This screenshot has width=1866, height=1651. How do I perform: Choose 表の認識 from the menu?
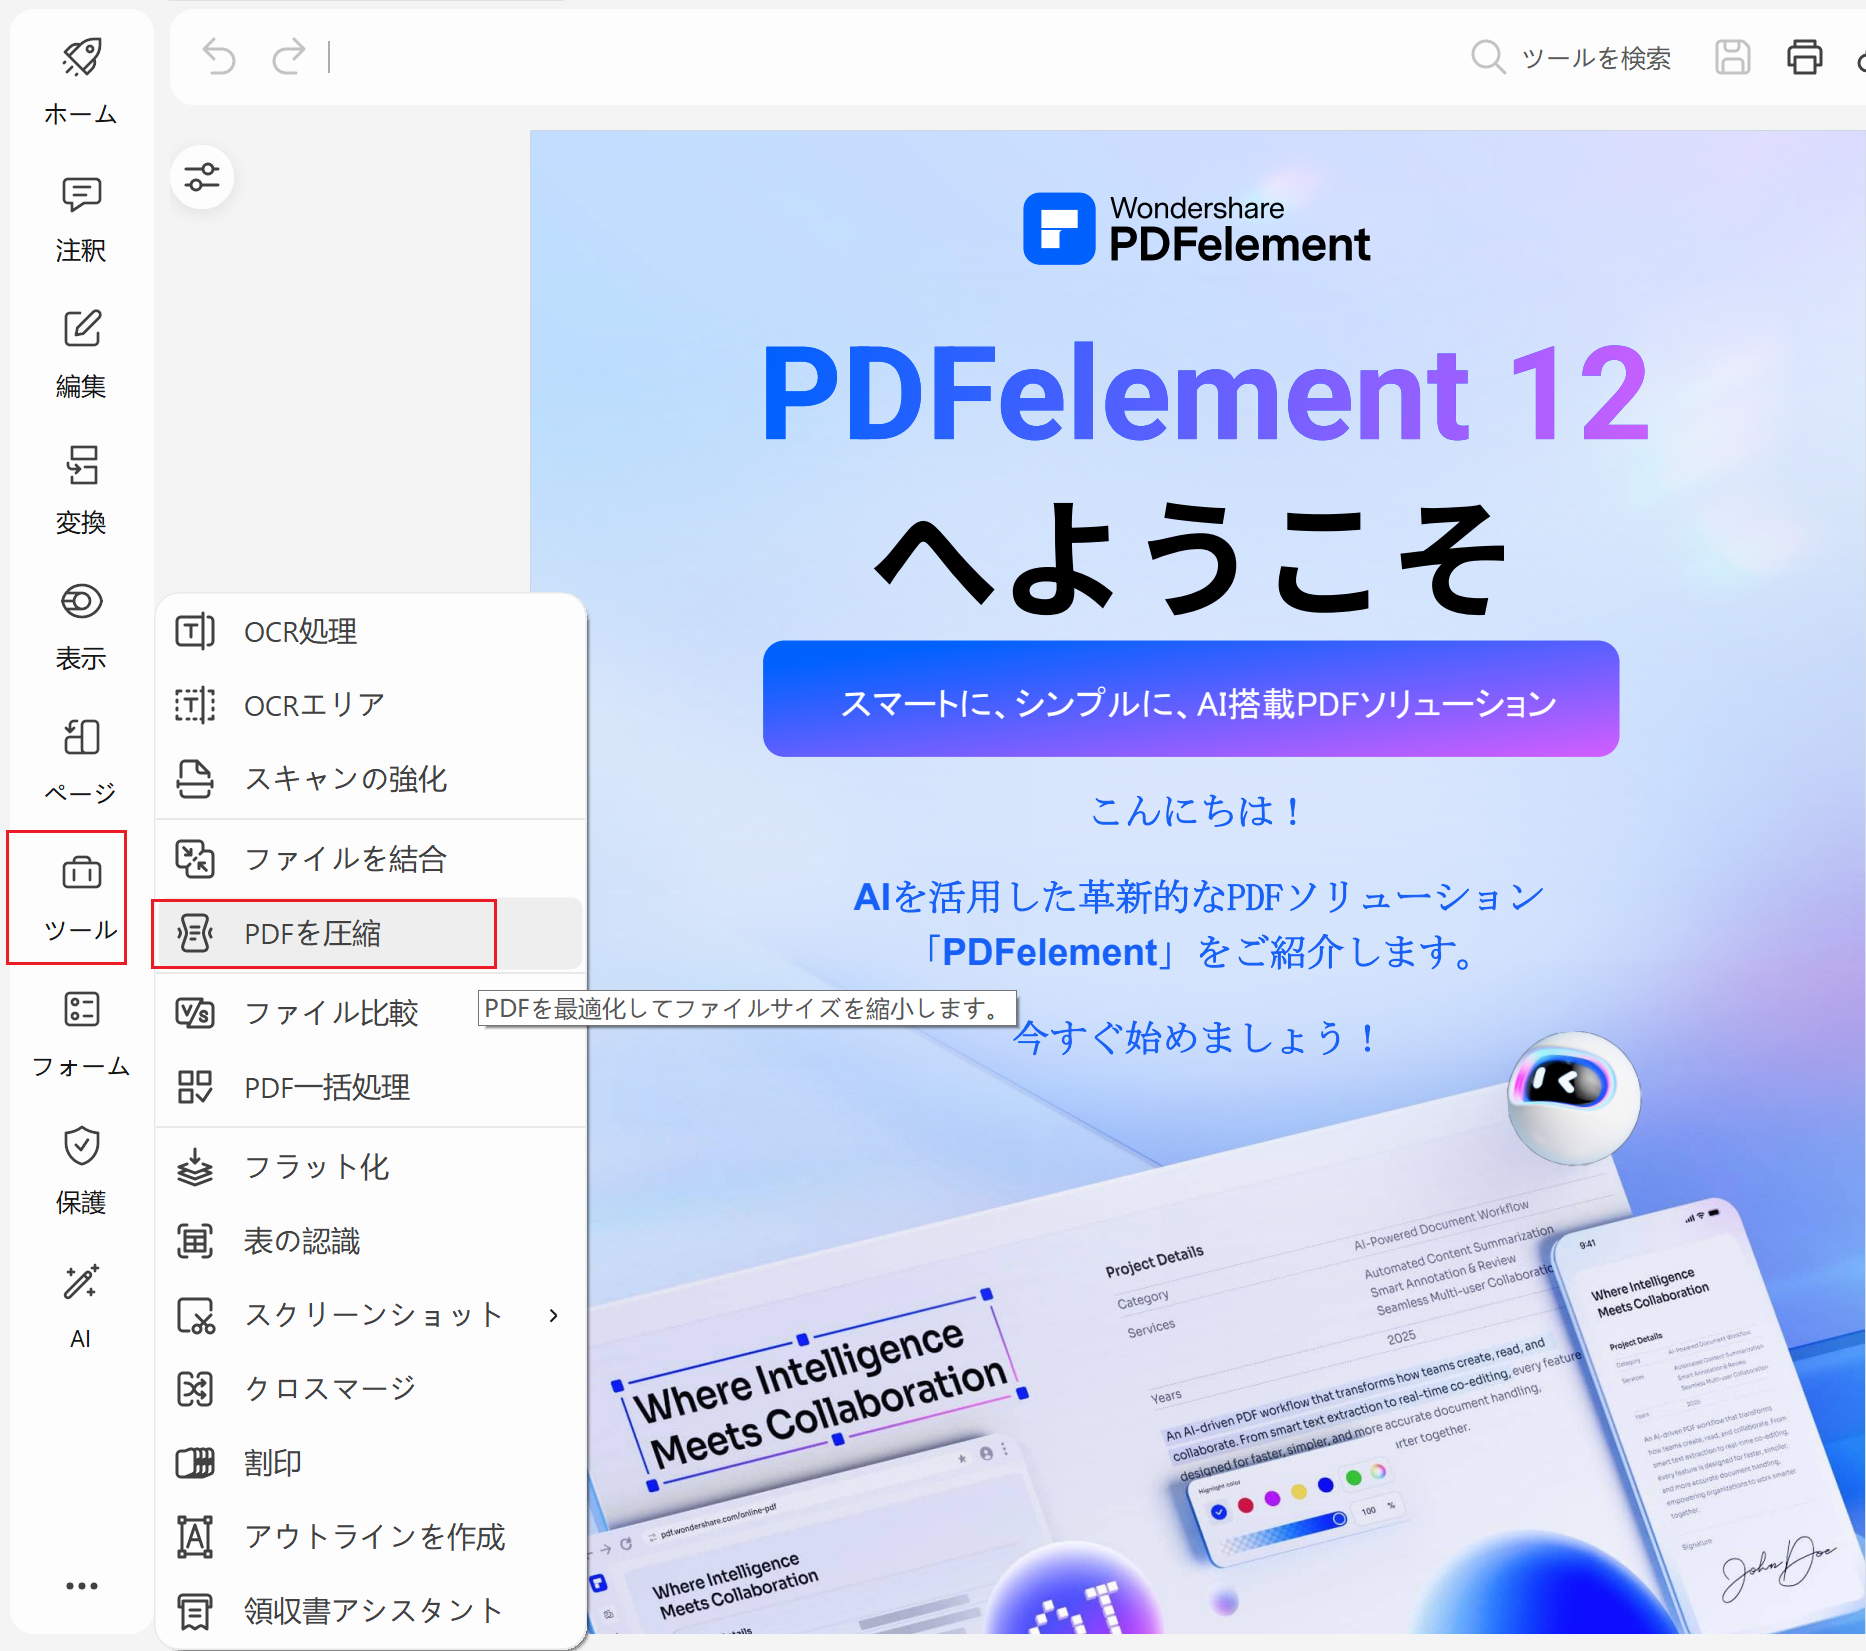[x=370, y=1241]
